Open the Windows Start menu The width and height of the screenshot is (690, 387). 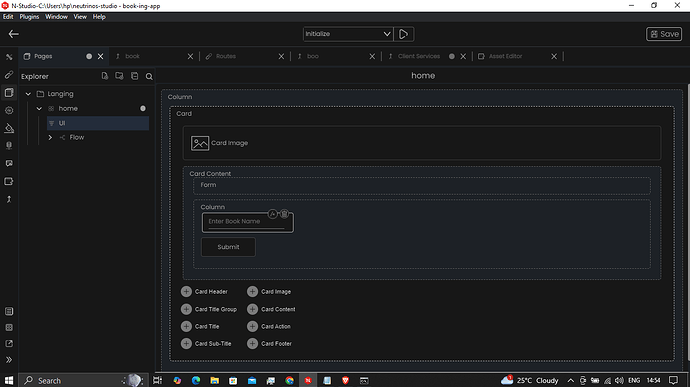click(9, 380)
